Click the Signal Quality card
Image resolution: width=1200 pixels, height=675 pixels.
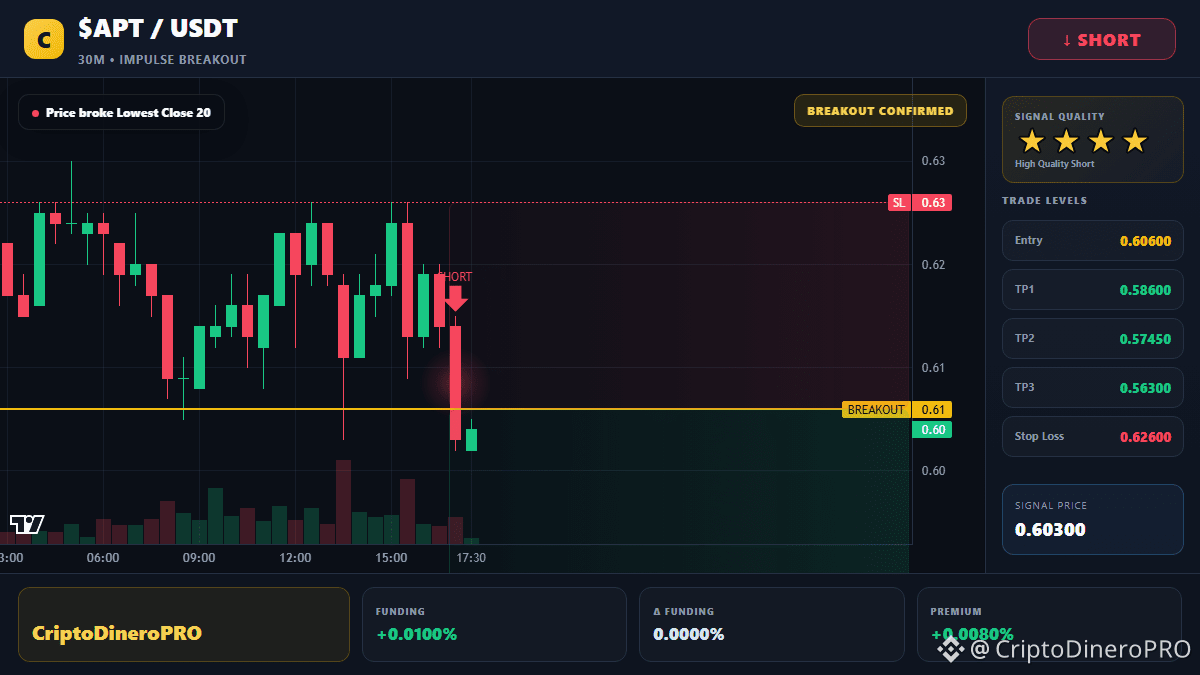pyautogui.click(x=1093, y=140)
